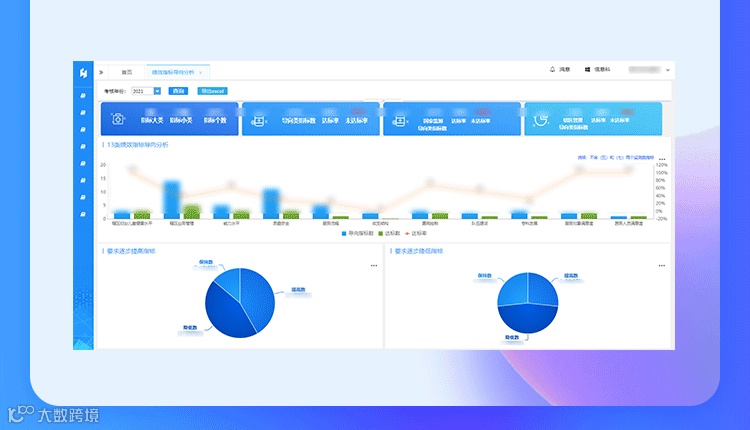Click the 提高数 slice of the right pie
This screenshot has height=430, width=750.
pos(542,289)
